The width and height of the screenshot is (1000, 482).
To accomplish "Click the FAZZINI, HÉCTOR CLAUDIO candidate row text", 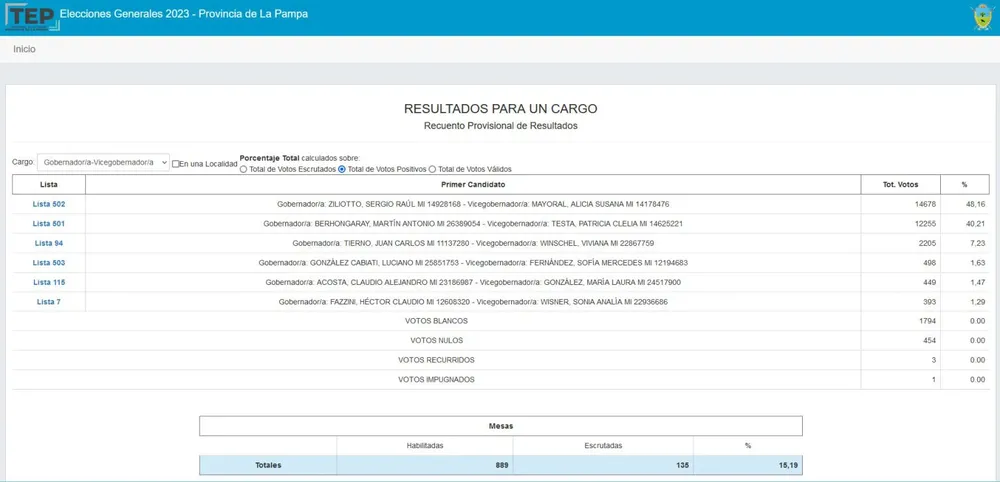I will pos(473,302).
